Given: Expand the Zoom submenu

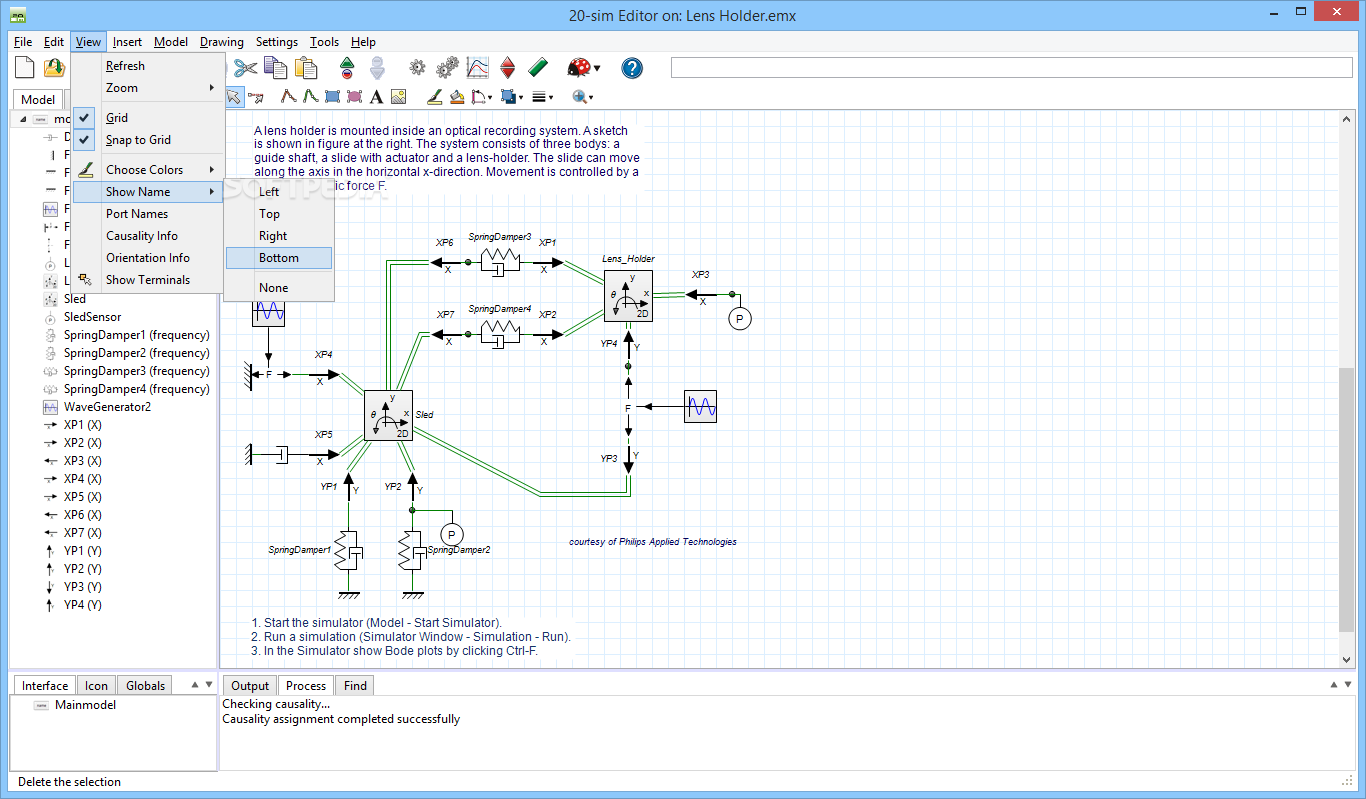Looking at the screenshot, I should (148, 88).
